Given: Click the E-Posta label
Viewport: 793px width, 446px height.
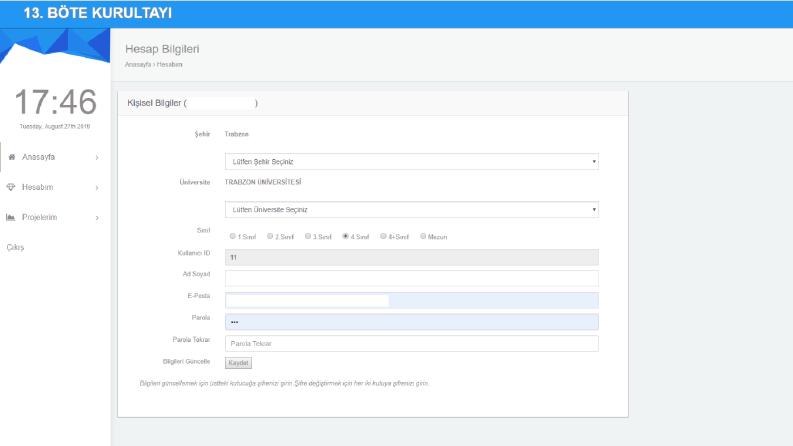Looking at the screenshot, I should click(x=199, y=296).
